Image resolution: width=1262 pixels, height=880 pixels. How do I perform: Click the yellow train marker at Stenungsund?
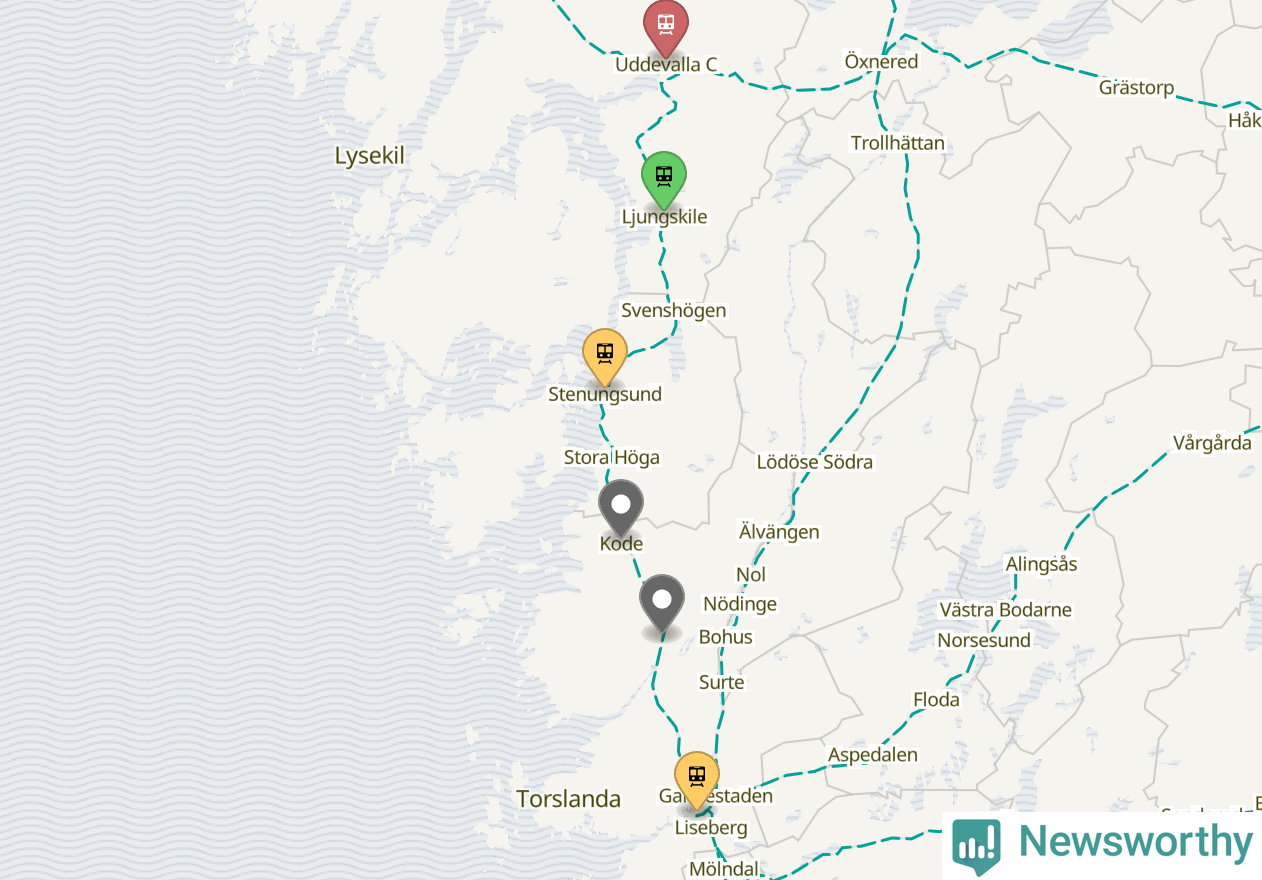605,356
